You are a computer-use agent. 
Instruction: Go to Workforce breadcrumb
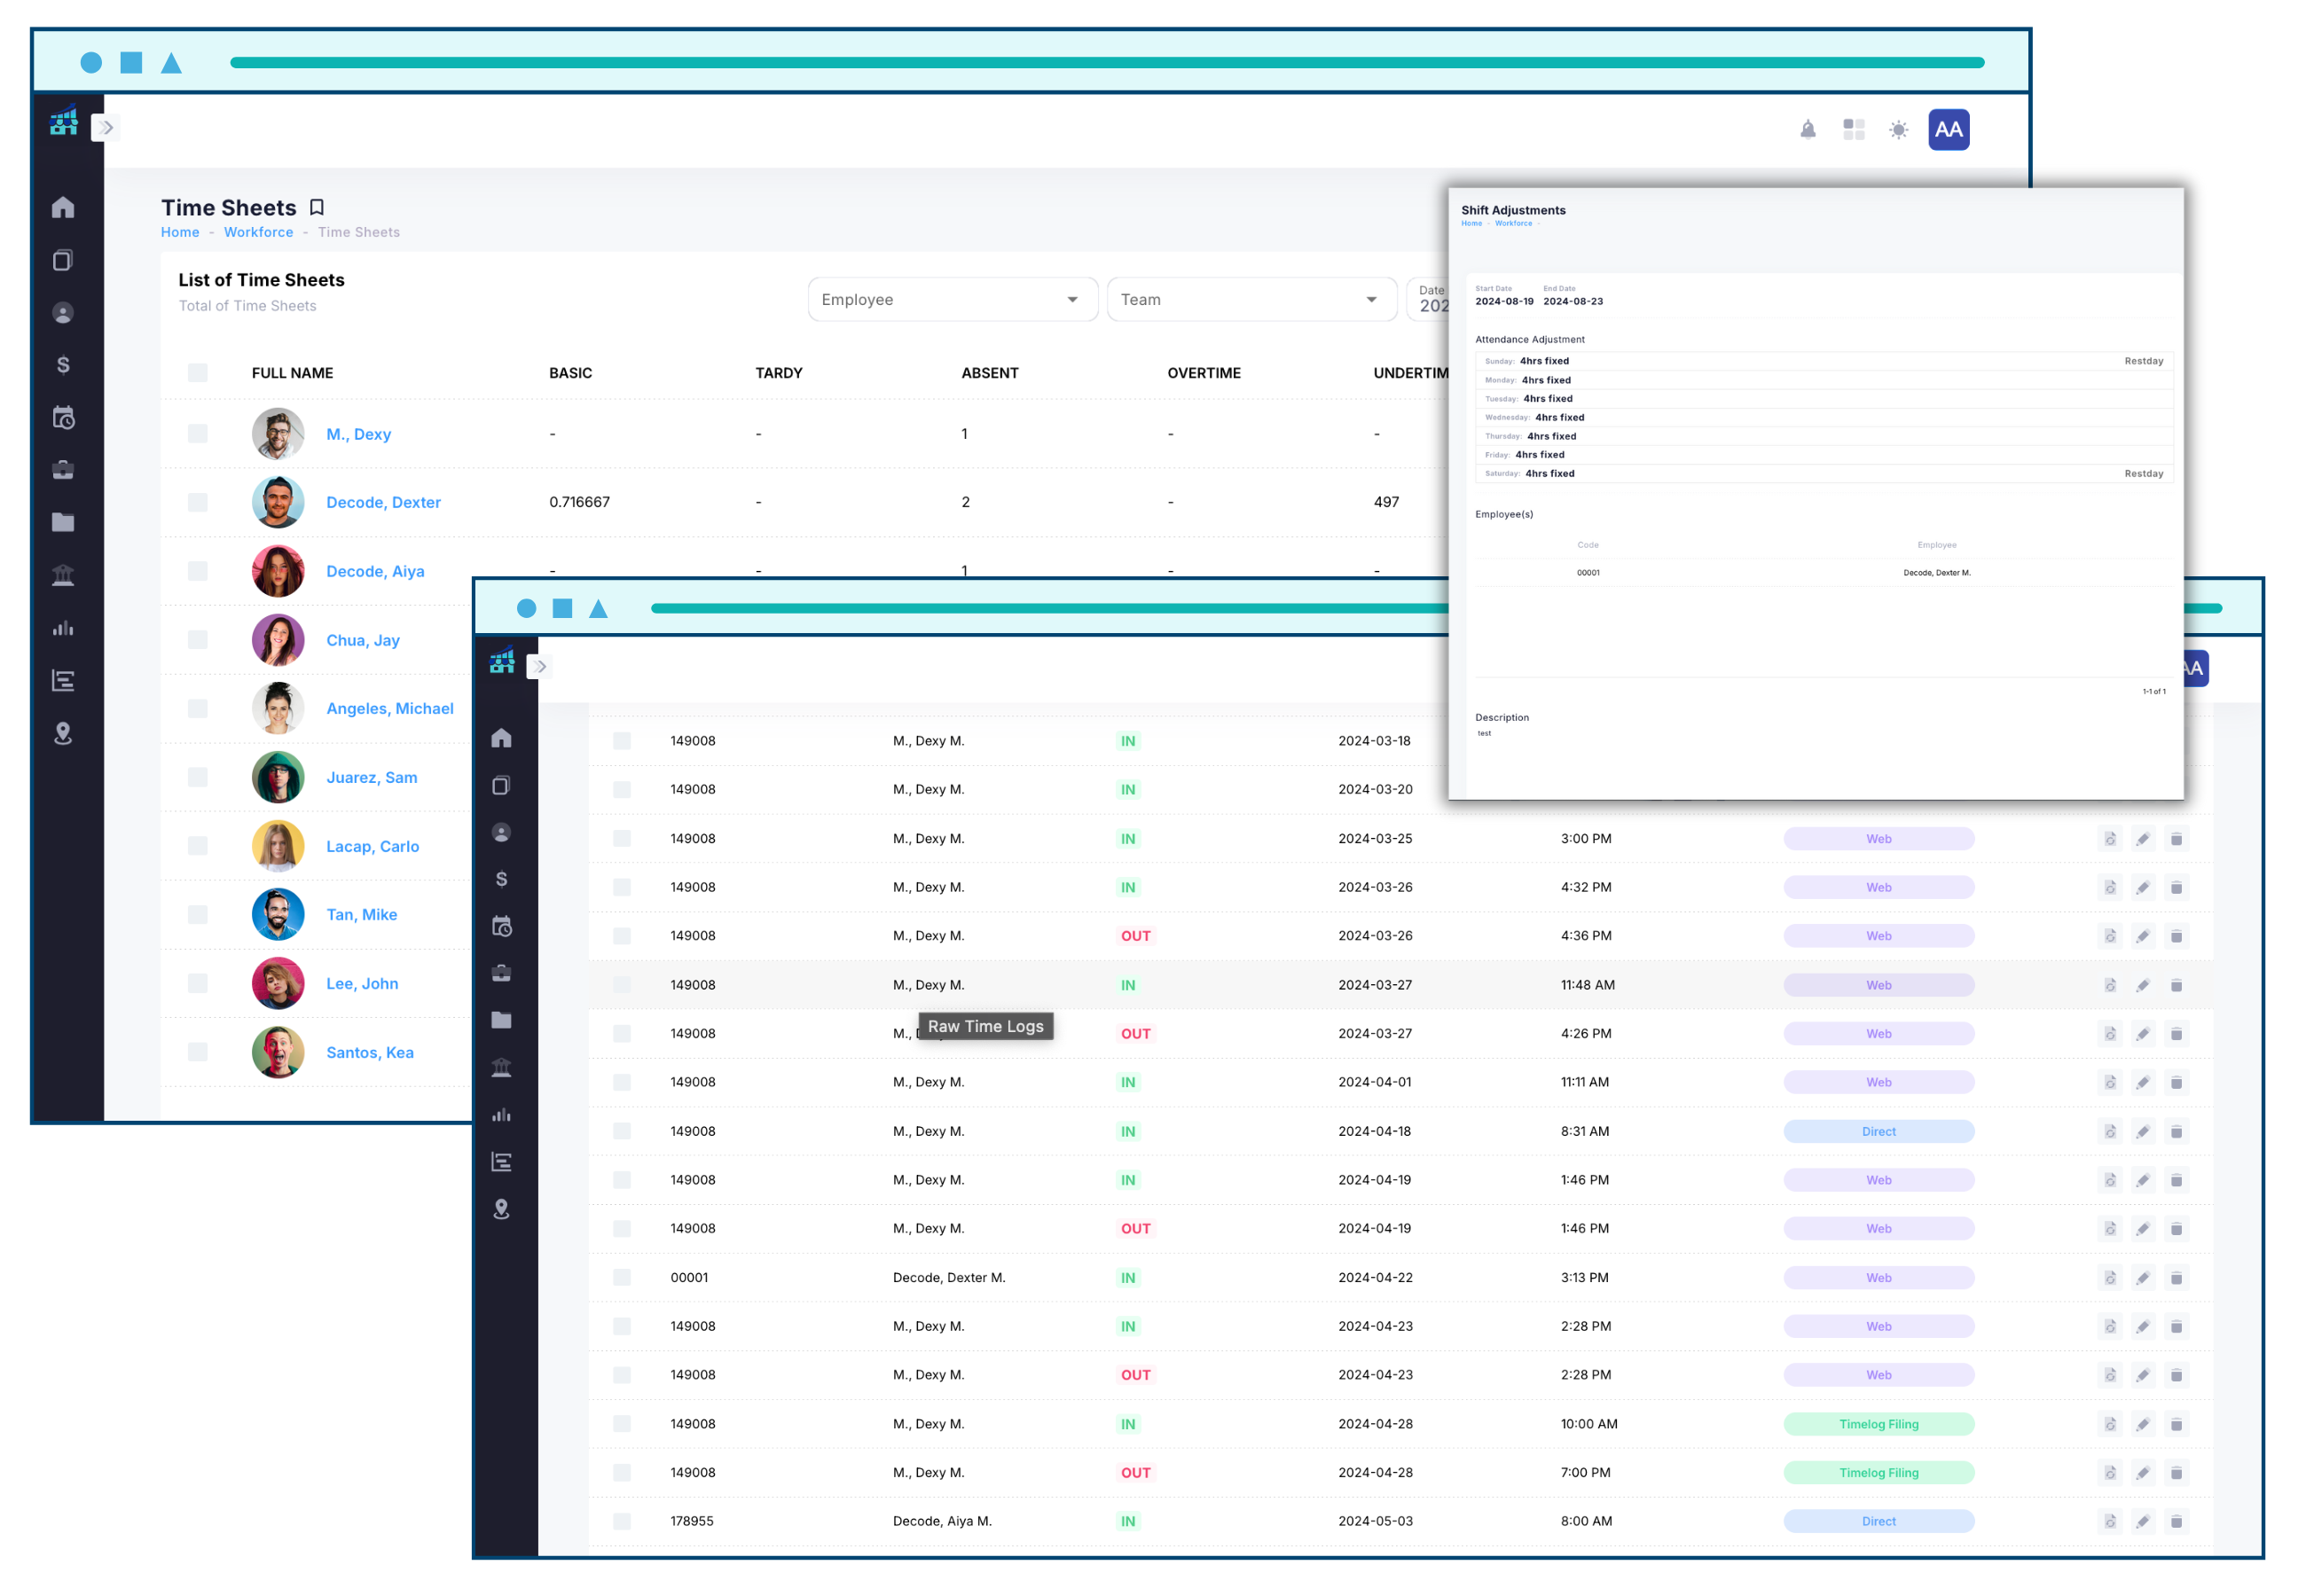click(258, 232)
